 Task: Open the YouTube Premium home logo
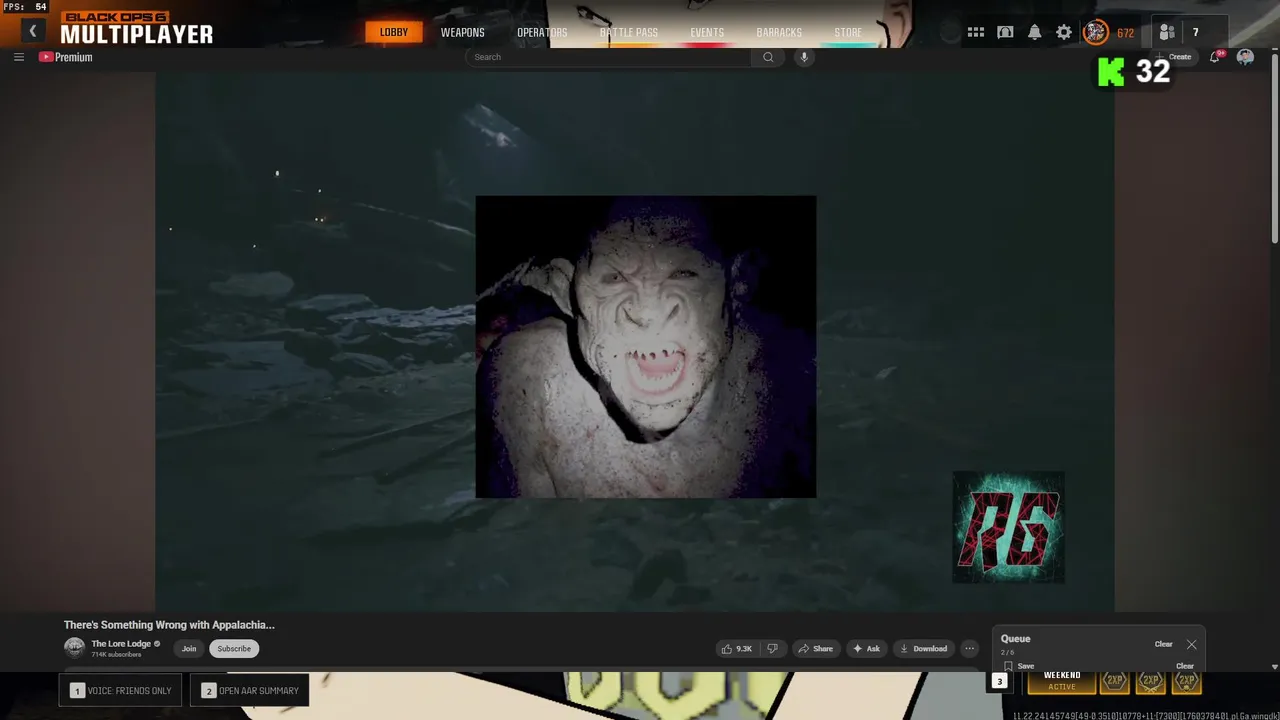pyautogui.click(x=66, y=57)
